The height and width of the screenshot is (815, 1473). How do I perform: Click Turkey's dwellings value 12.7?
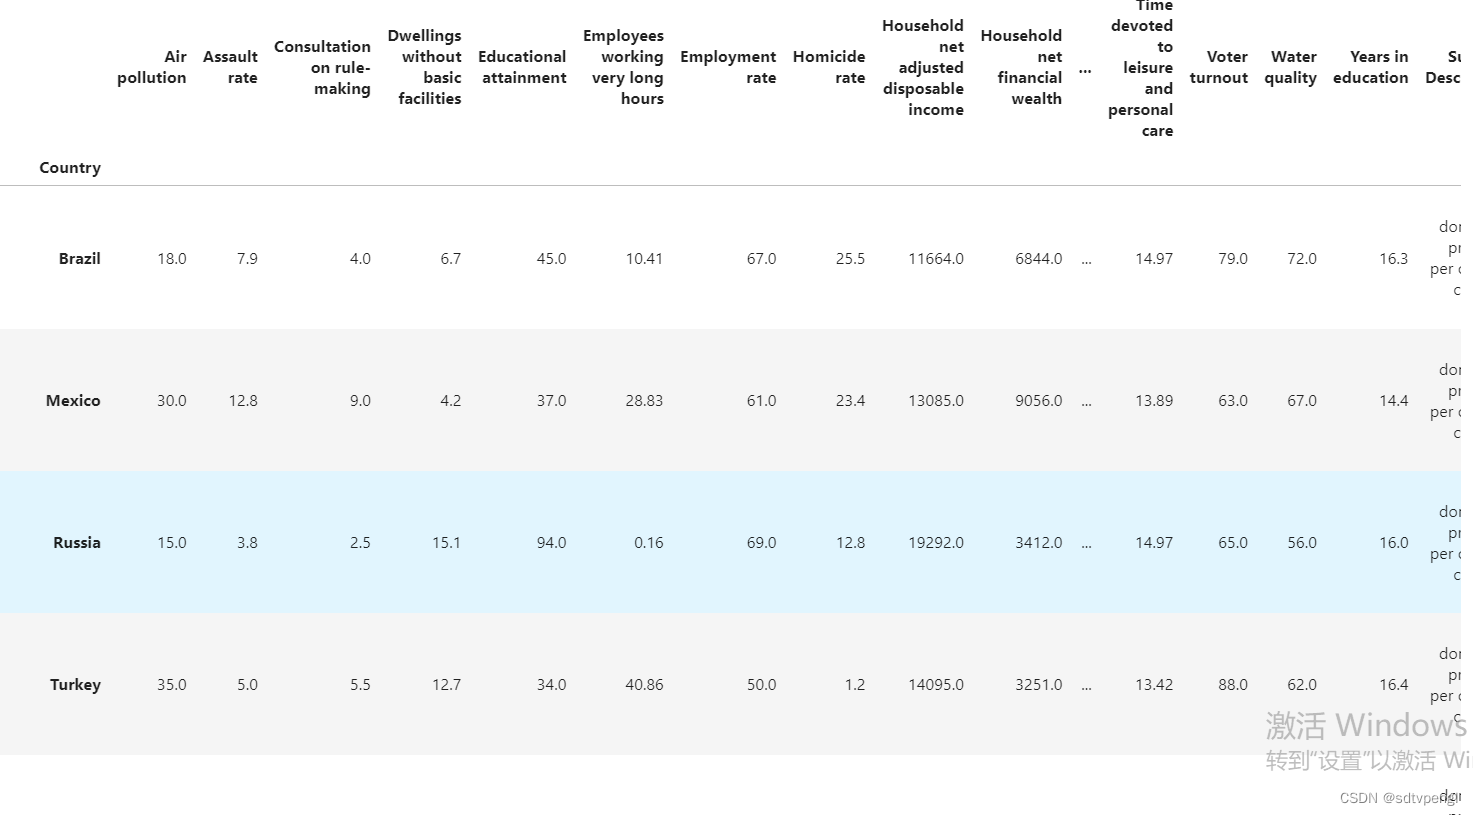(x=446, y=684)
